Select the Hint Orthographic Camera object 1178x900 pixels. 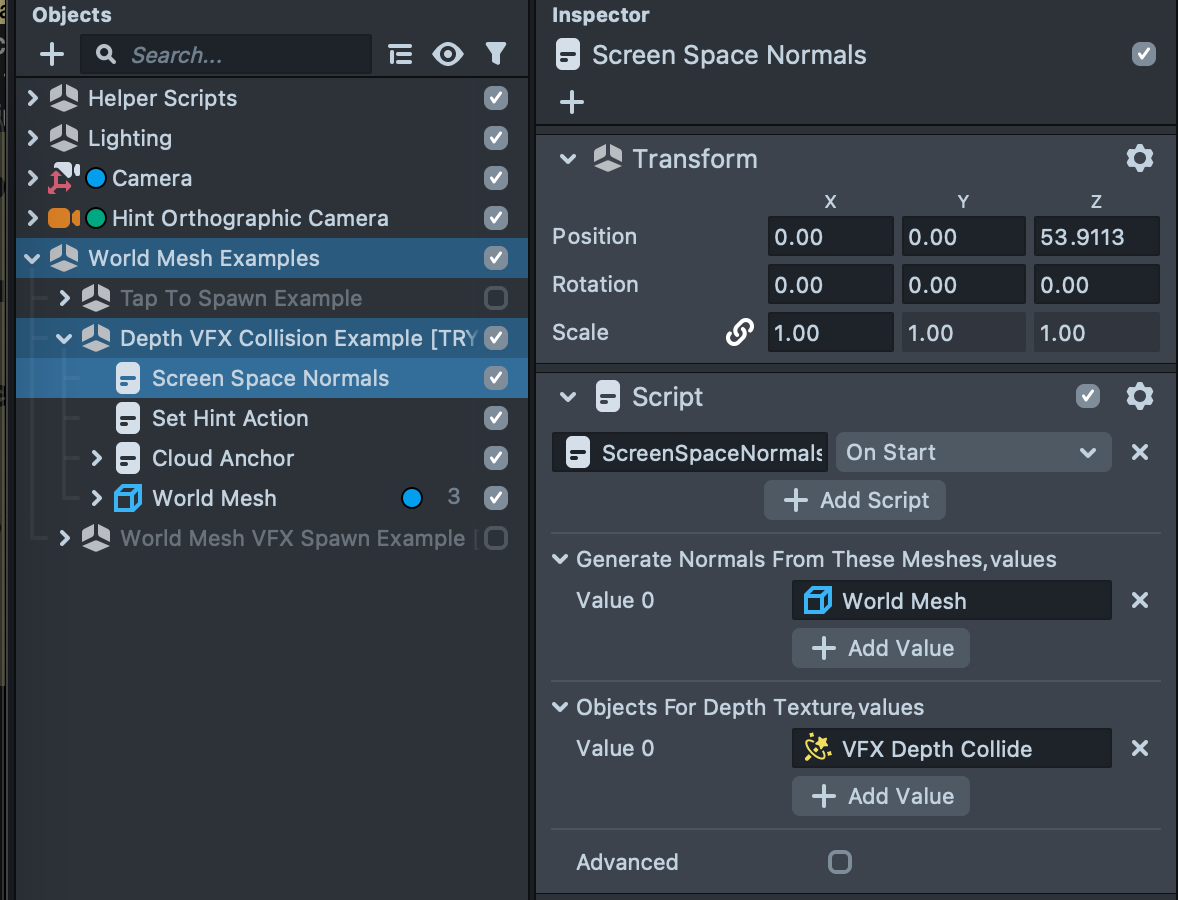(250, 218)
